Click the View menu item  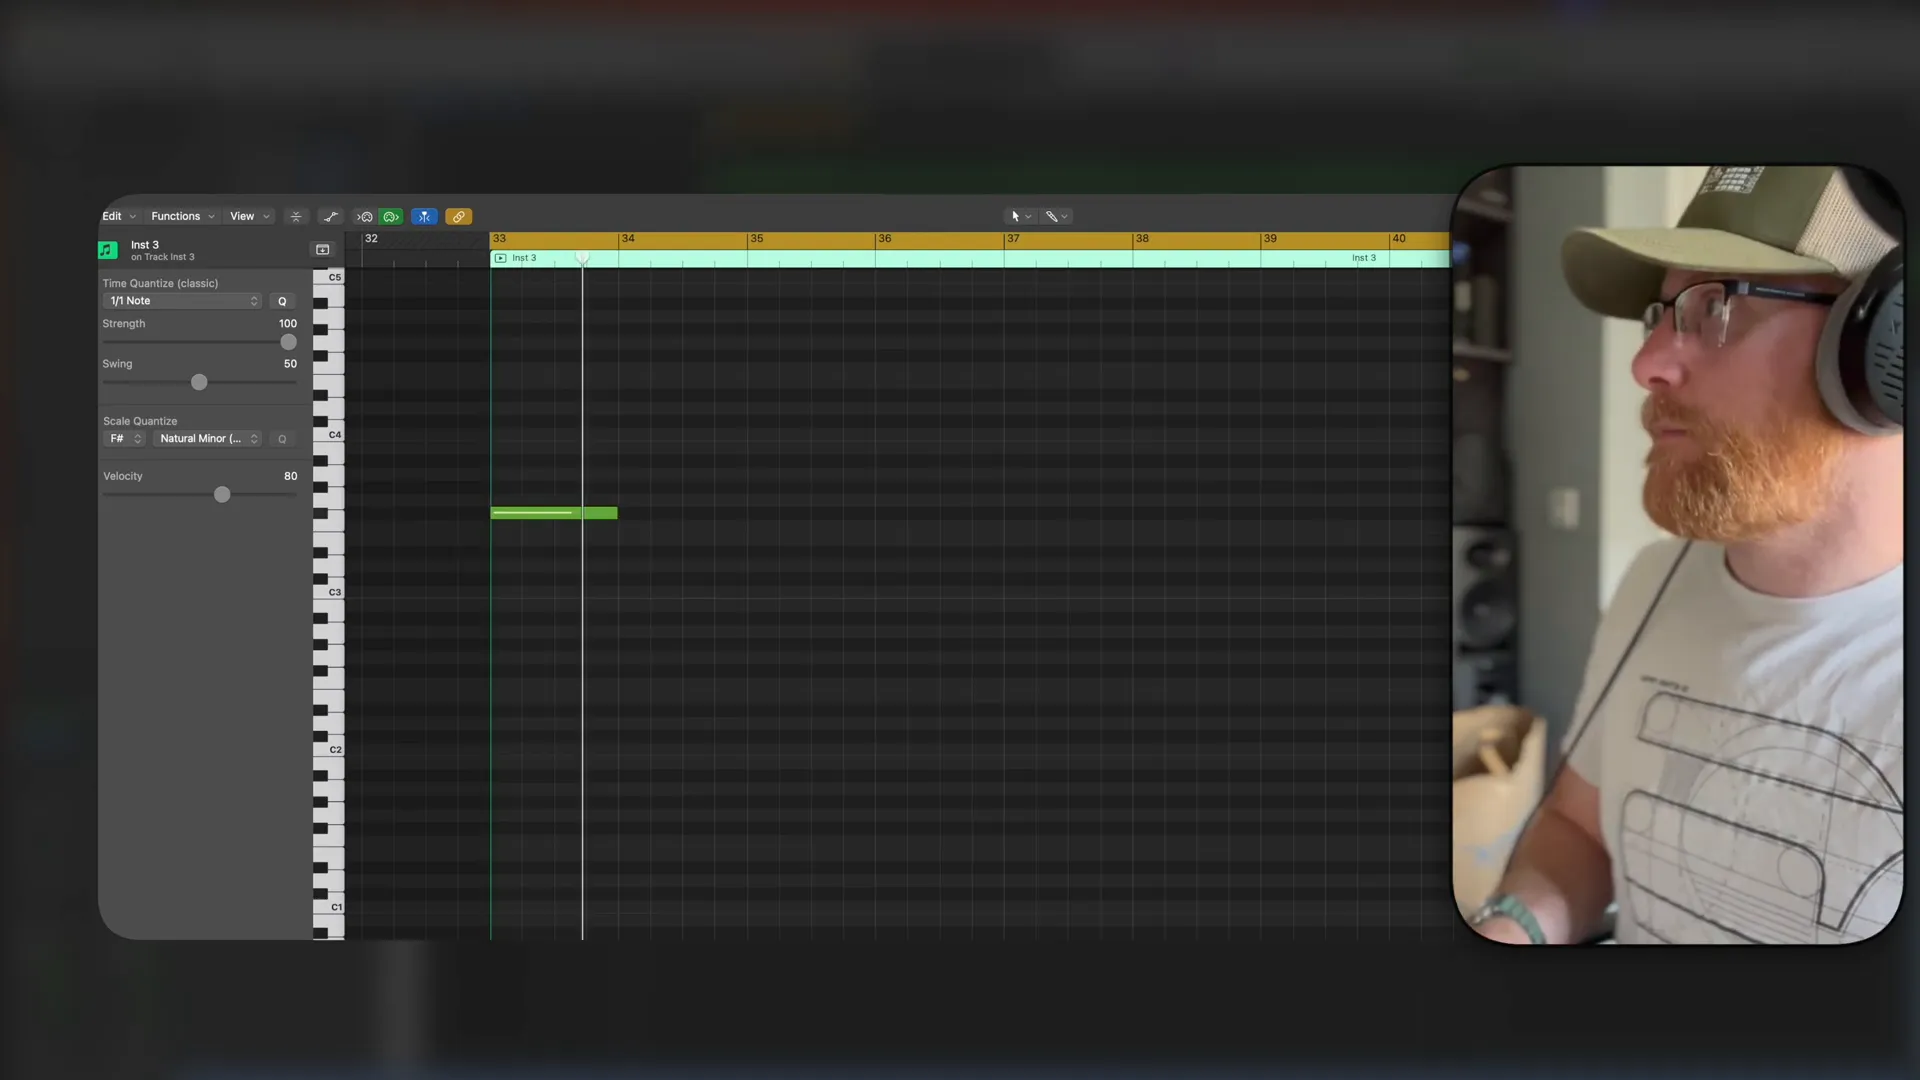(241, 216)
